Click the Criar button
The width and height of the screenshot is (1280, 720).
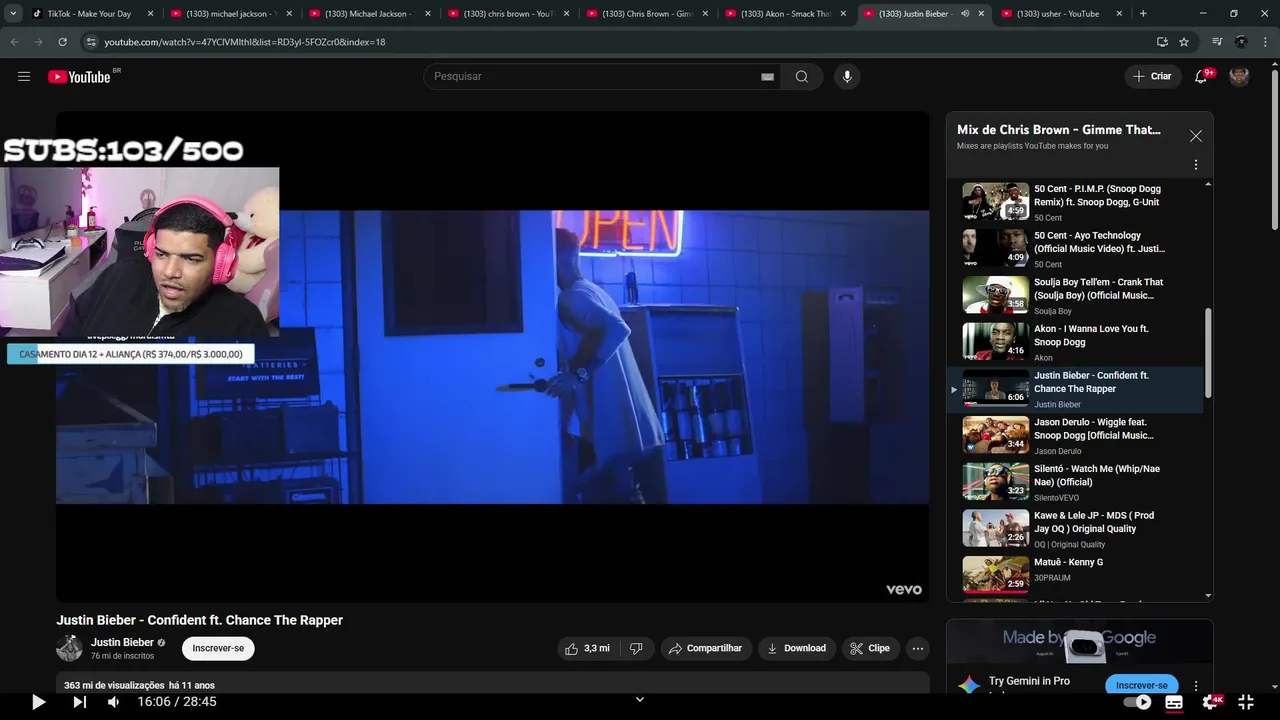pyautogui.click(x=1152, y=76)
